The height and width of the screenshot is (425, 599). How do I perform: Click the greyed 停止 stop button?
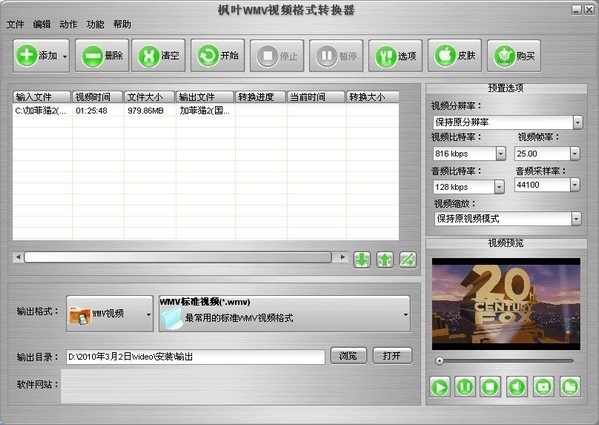pos(277,56)
